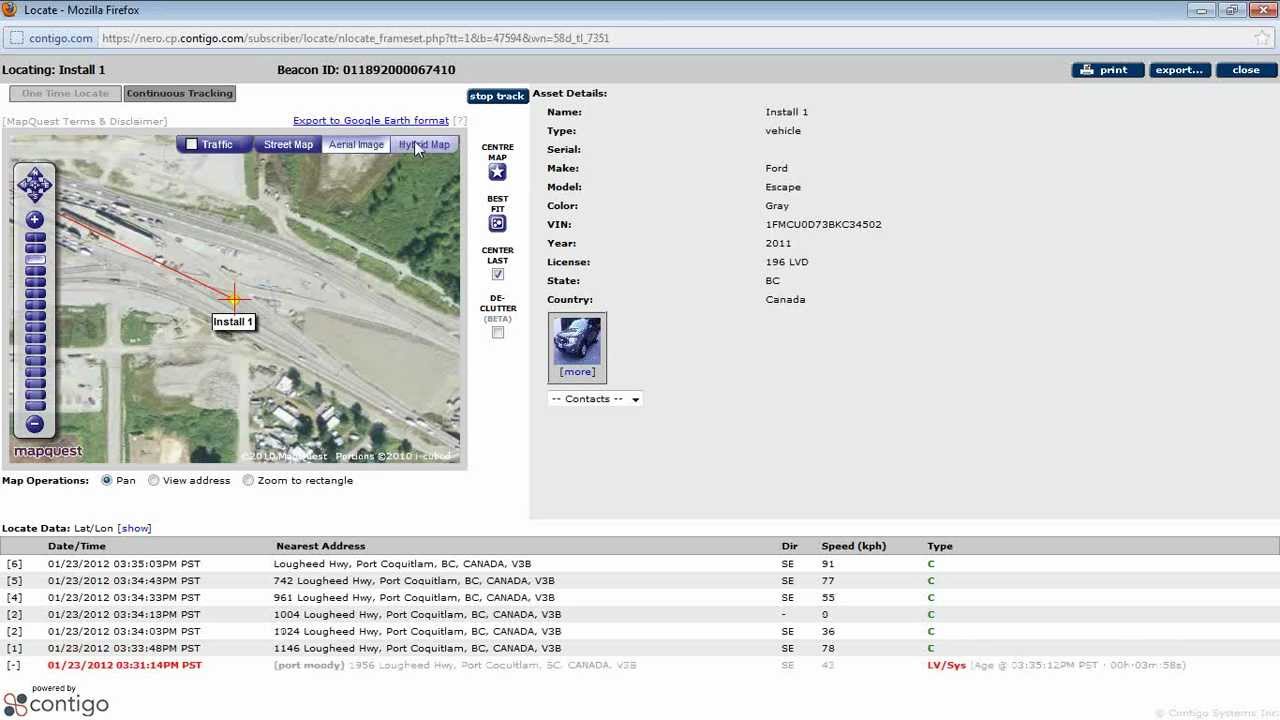Switch to Aerial Image view
Screen dimensions: 1280x720
tap(356, 145)
